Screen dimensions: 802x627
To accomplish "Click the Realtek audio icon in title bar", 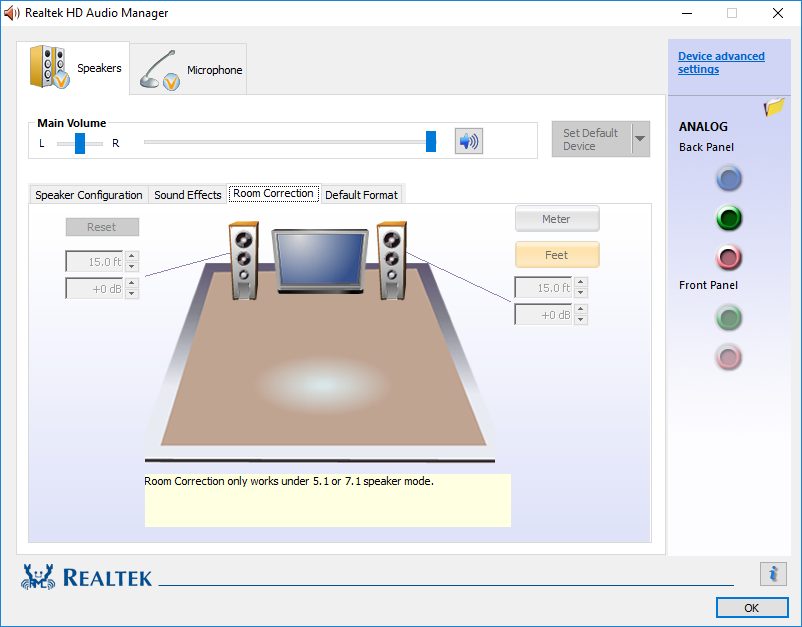I will point(11,13).
